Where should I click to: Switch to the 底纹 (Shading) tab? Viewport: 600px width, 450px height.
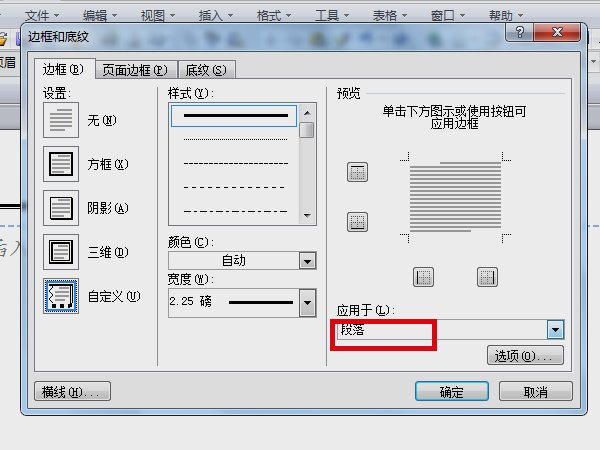[206, 70]
